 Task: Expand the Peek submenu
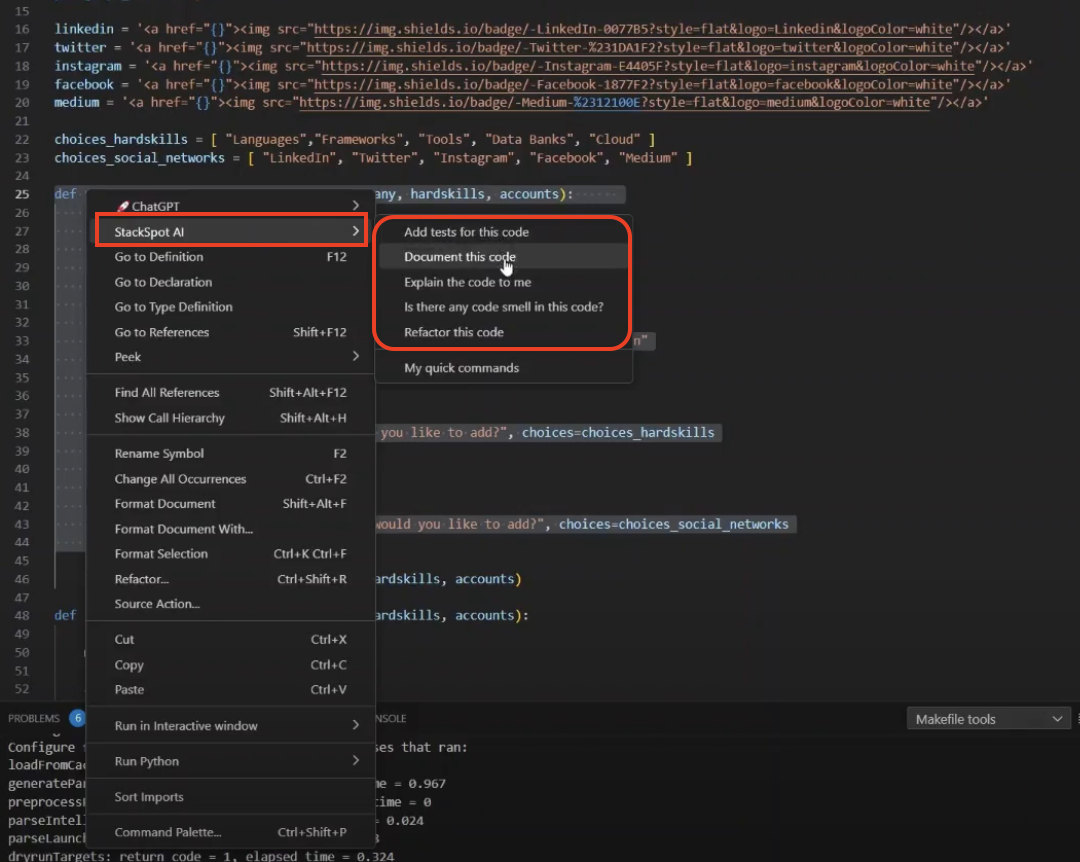point(127,356)
